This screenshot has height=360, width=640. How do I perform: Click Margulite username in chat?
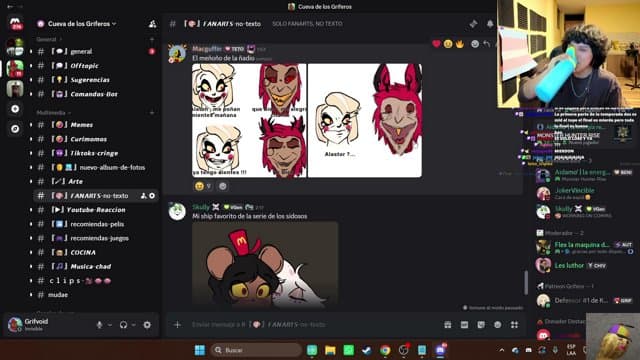click(207, 49)
